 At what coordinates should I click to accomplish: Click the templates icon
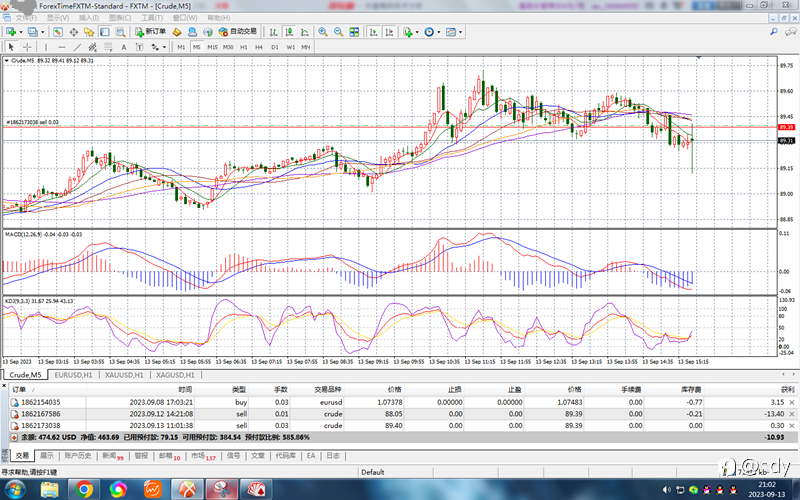[x=451, y=32]
